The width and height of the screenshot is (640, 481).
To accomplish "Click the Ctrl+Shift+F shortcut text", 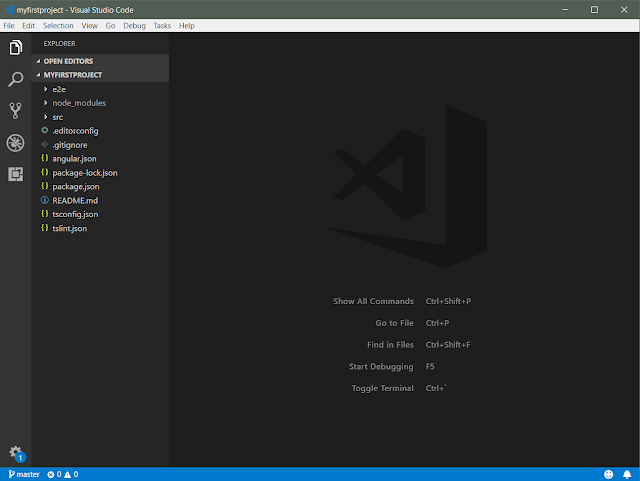I will [448, 345].
